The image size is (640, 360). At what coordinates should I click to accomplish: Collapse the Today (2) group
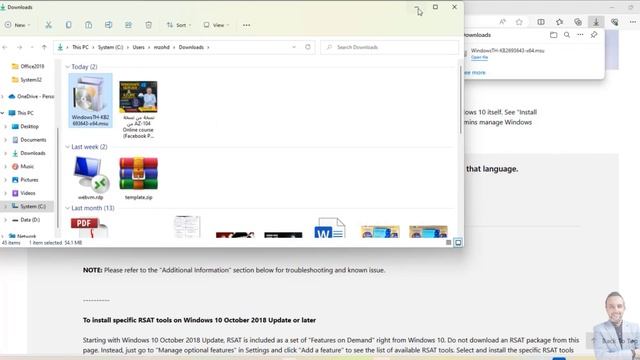pyautogui.click(x=67, y=67)
